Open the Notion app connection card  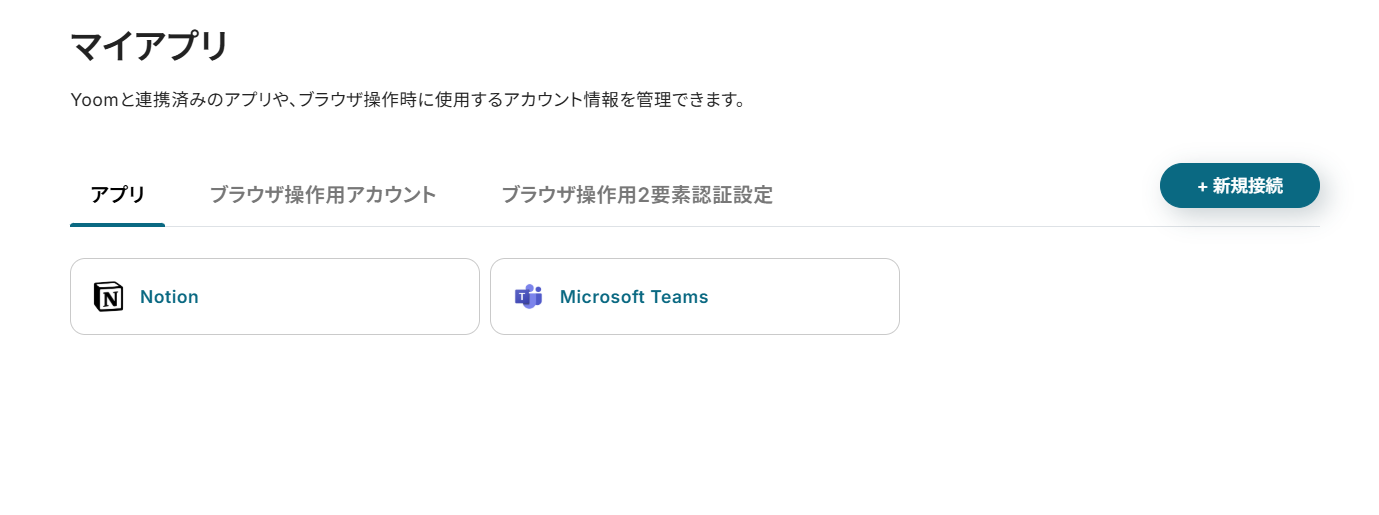275,297
